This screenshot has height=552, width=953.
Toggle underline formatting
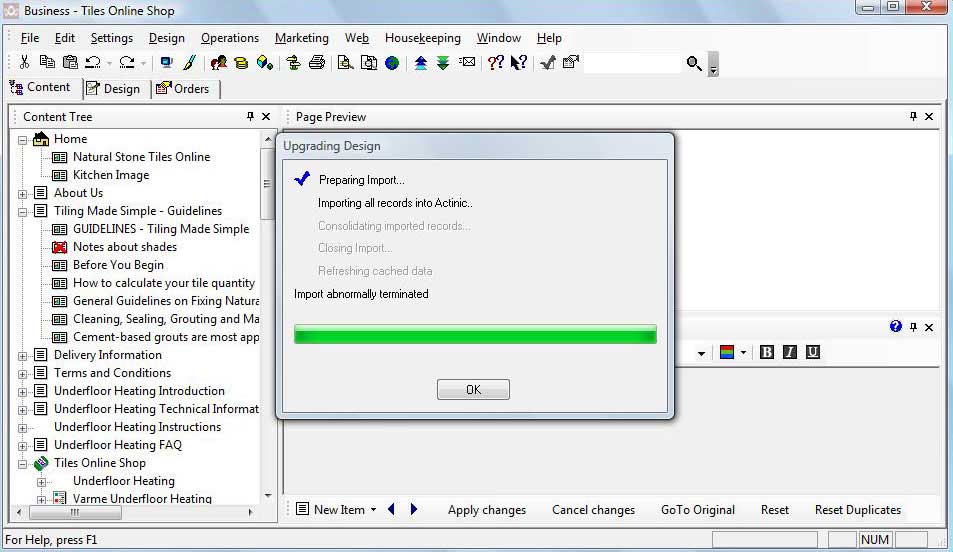tap(813, 352)
